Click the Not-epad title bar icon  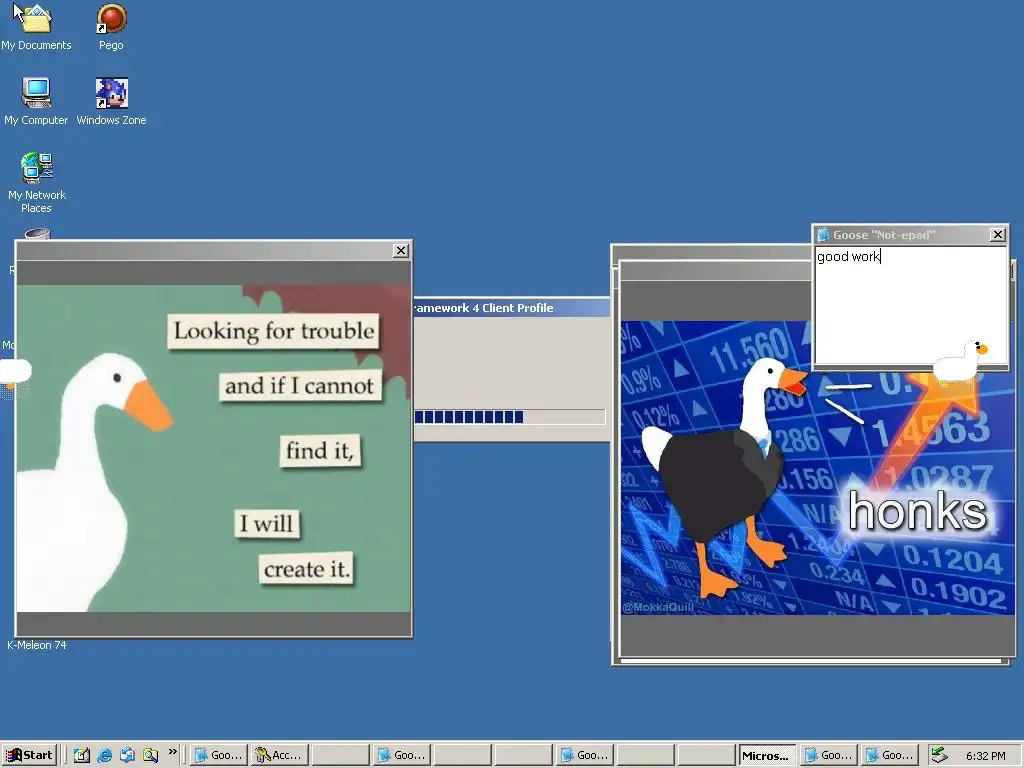click(x=823, y=234)
